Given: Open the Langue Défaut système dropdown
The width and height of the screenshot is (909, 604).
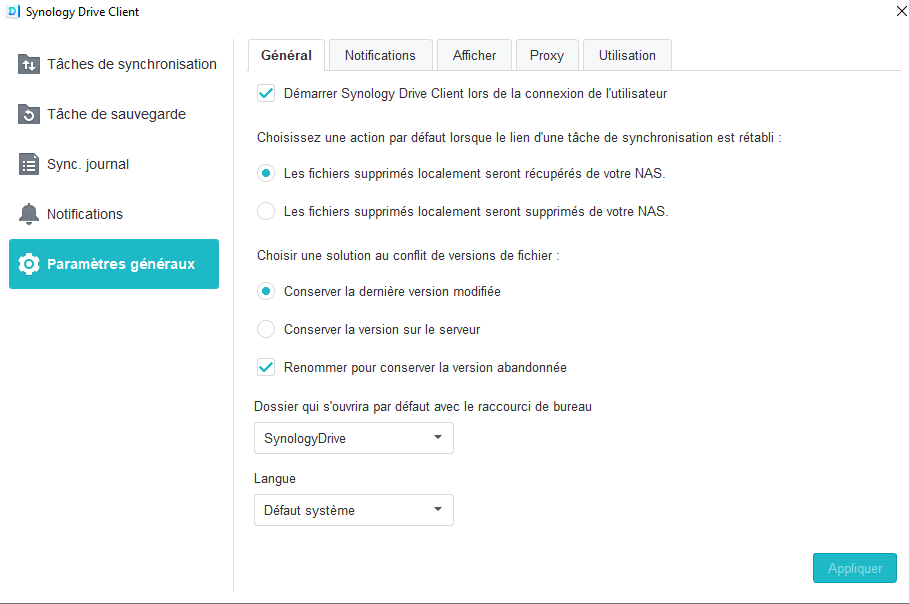Looking at the screenshot, I should point(354,510).
